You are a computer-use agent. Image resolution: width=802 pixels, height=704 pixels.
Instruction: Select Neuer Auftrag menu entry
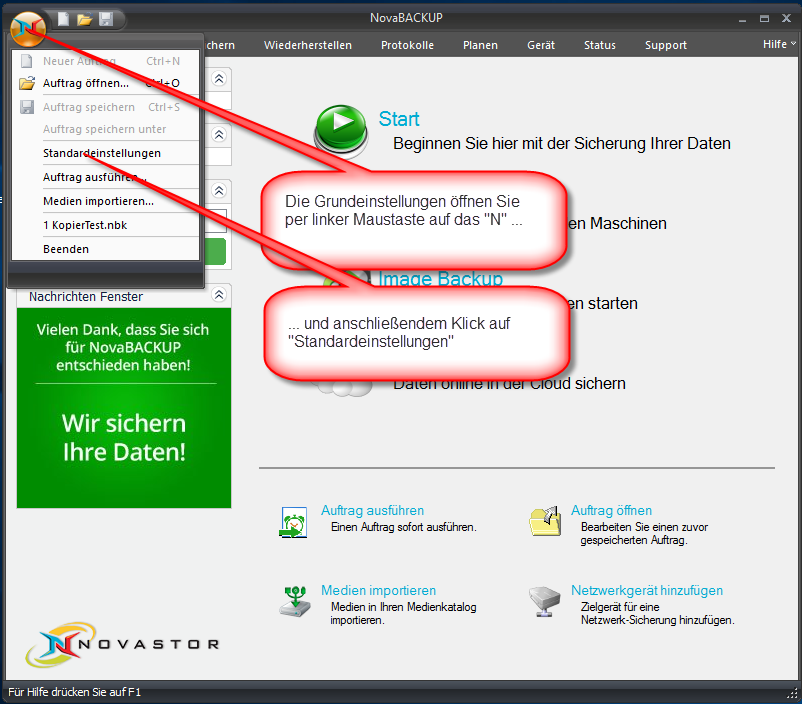[105, 61]
